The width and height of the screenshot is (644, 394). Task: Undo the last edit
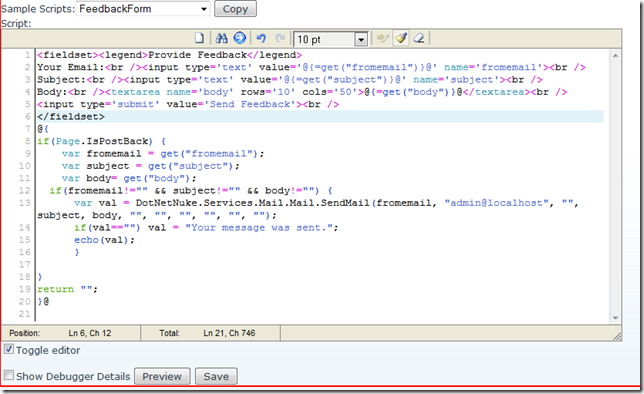pos(261,39)
